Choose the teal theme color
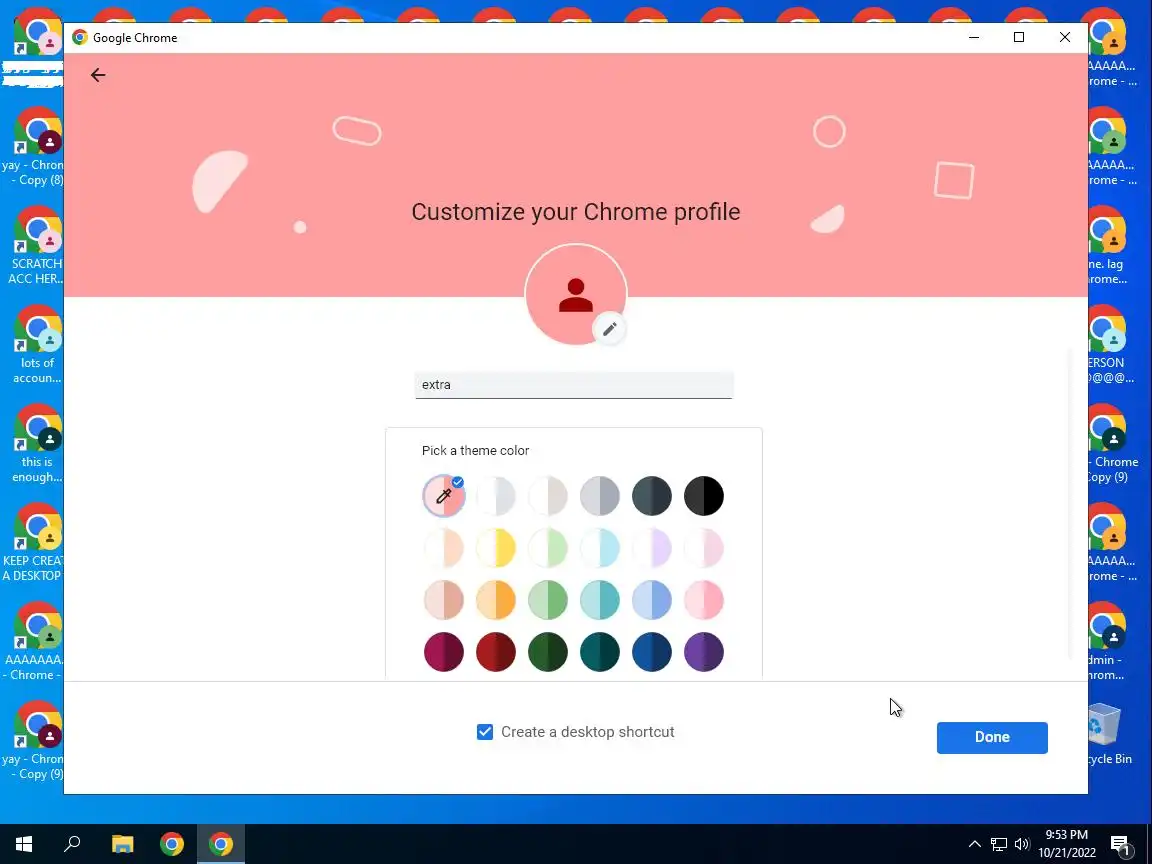This screenshot has height=864, width=1152. tap(600, 600)
